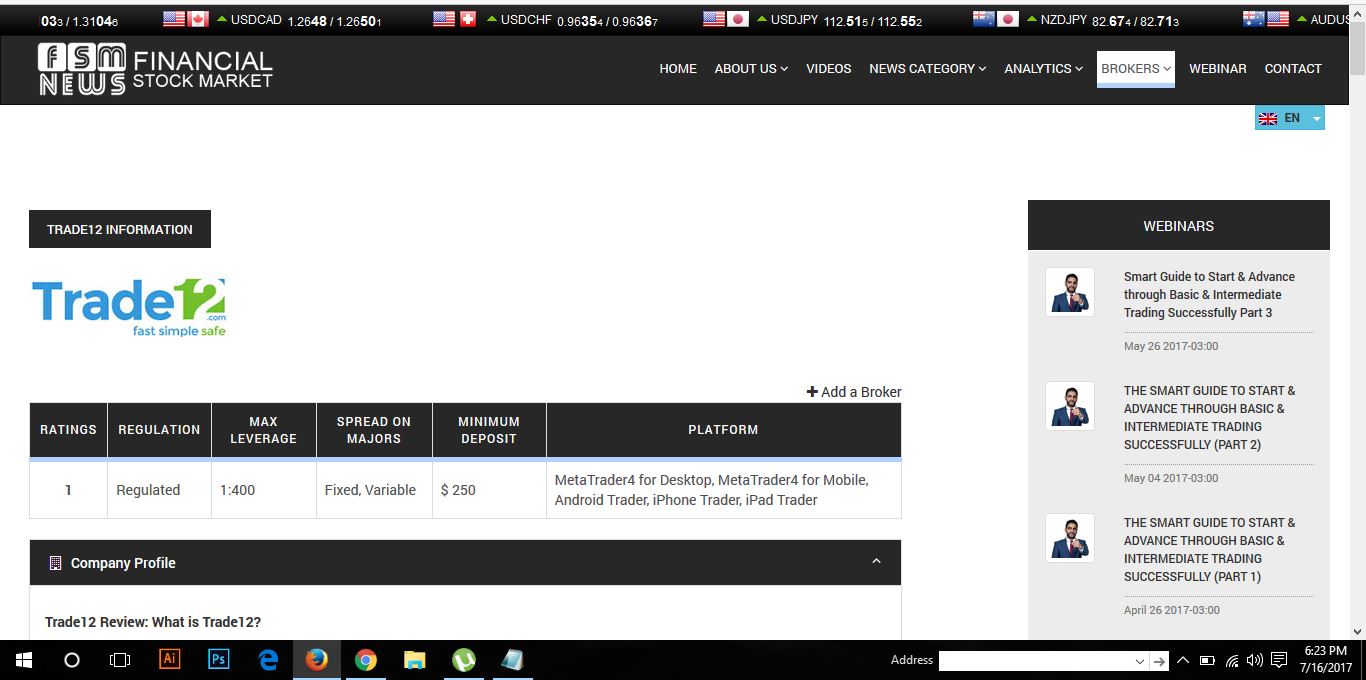Image resolution: width=1366 pixels, height=680 pixels.
Task: Click the 1:400 leverage value
Action: pyautogui.click(x=237, y=490)
